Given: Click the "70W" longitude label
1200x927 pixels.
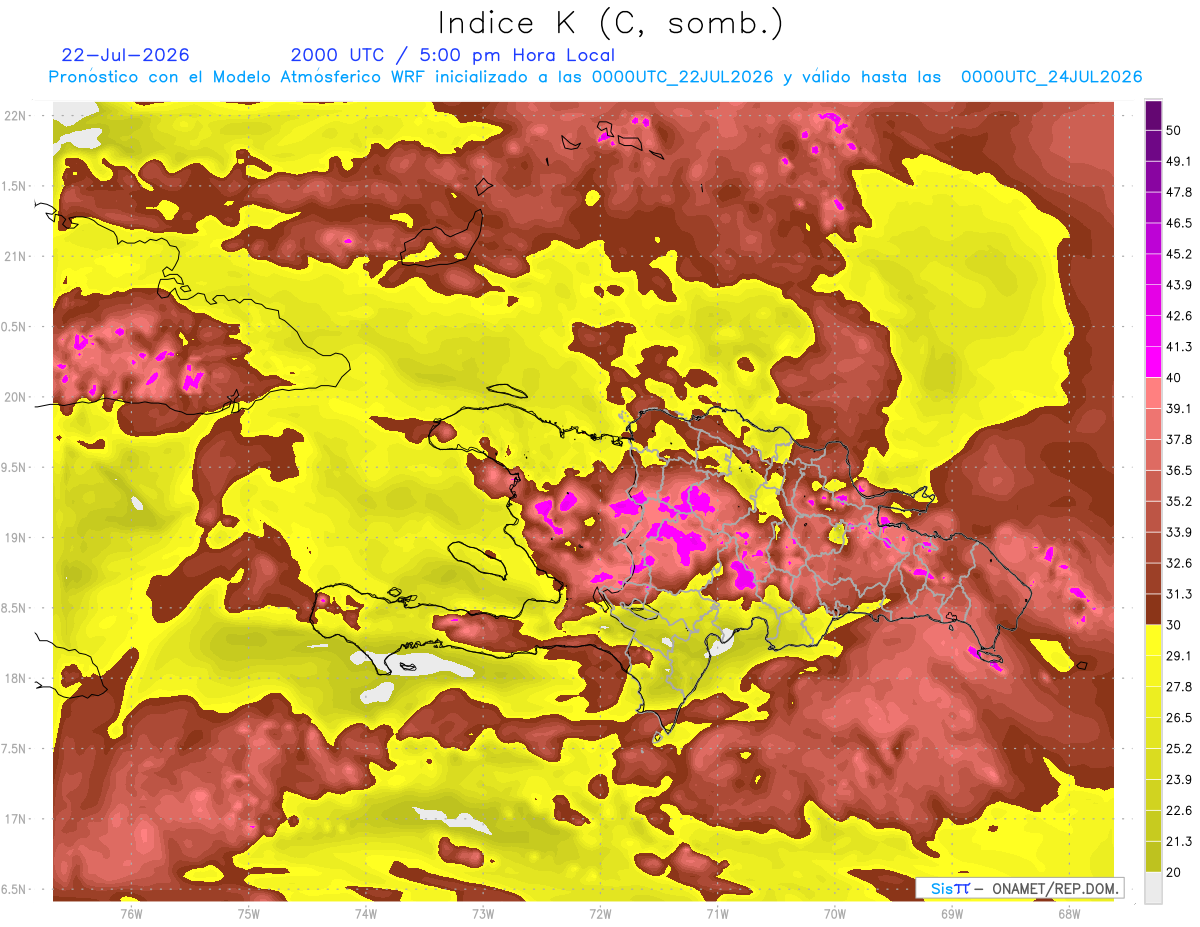Looking at the screenshot, I should click(834, 912).
